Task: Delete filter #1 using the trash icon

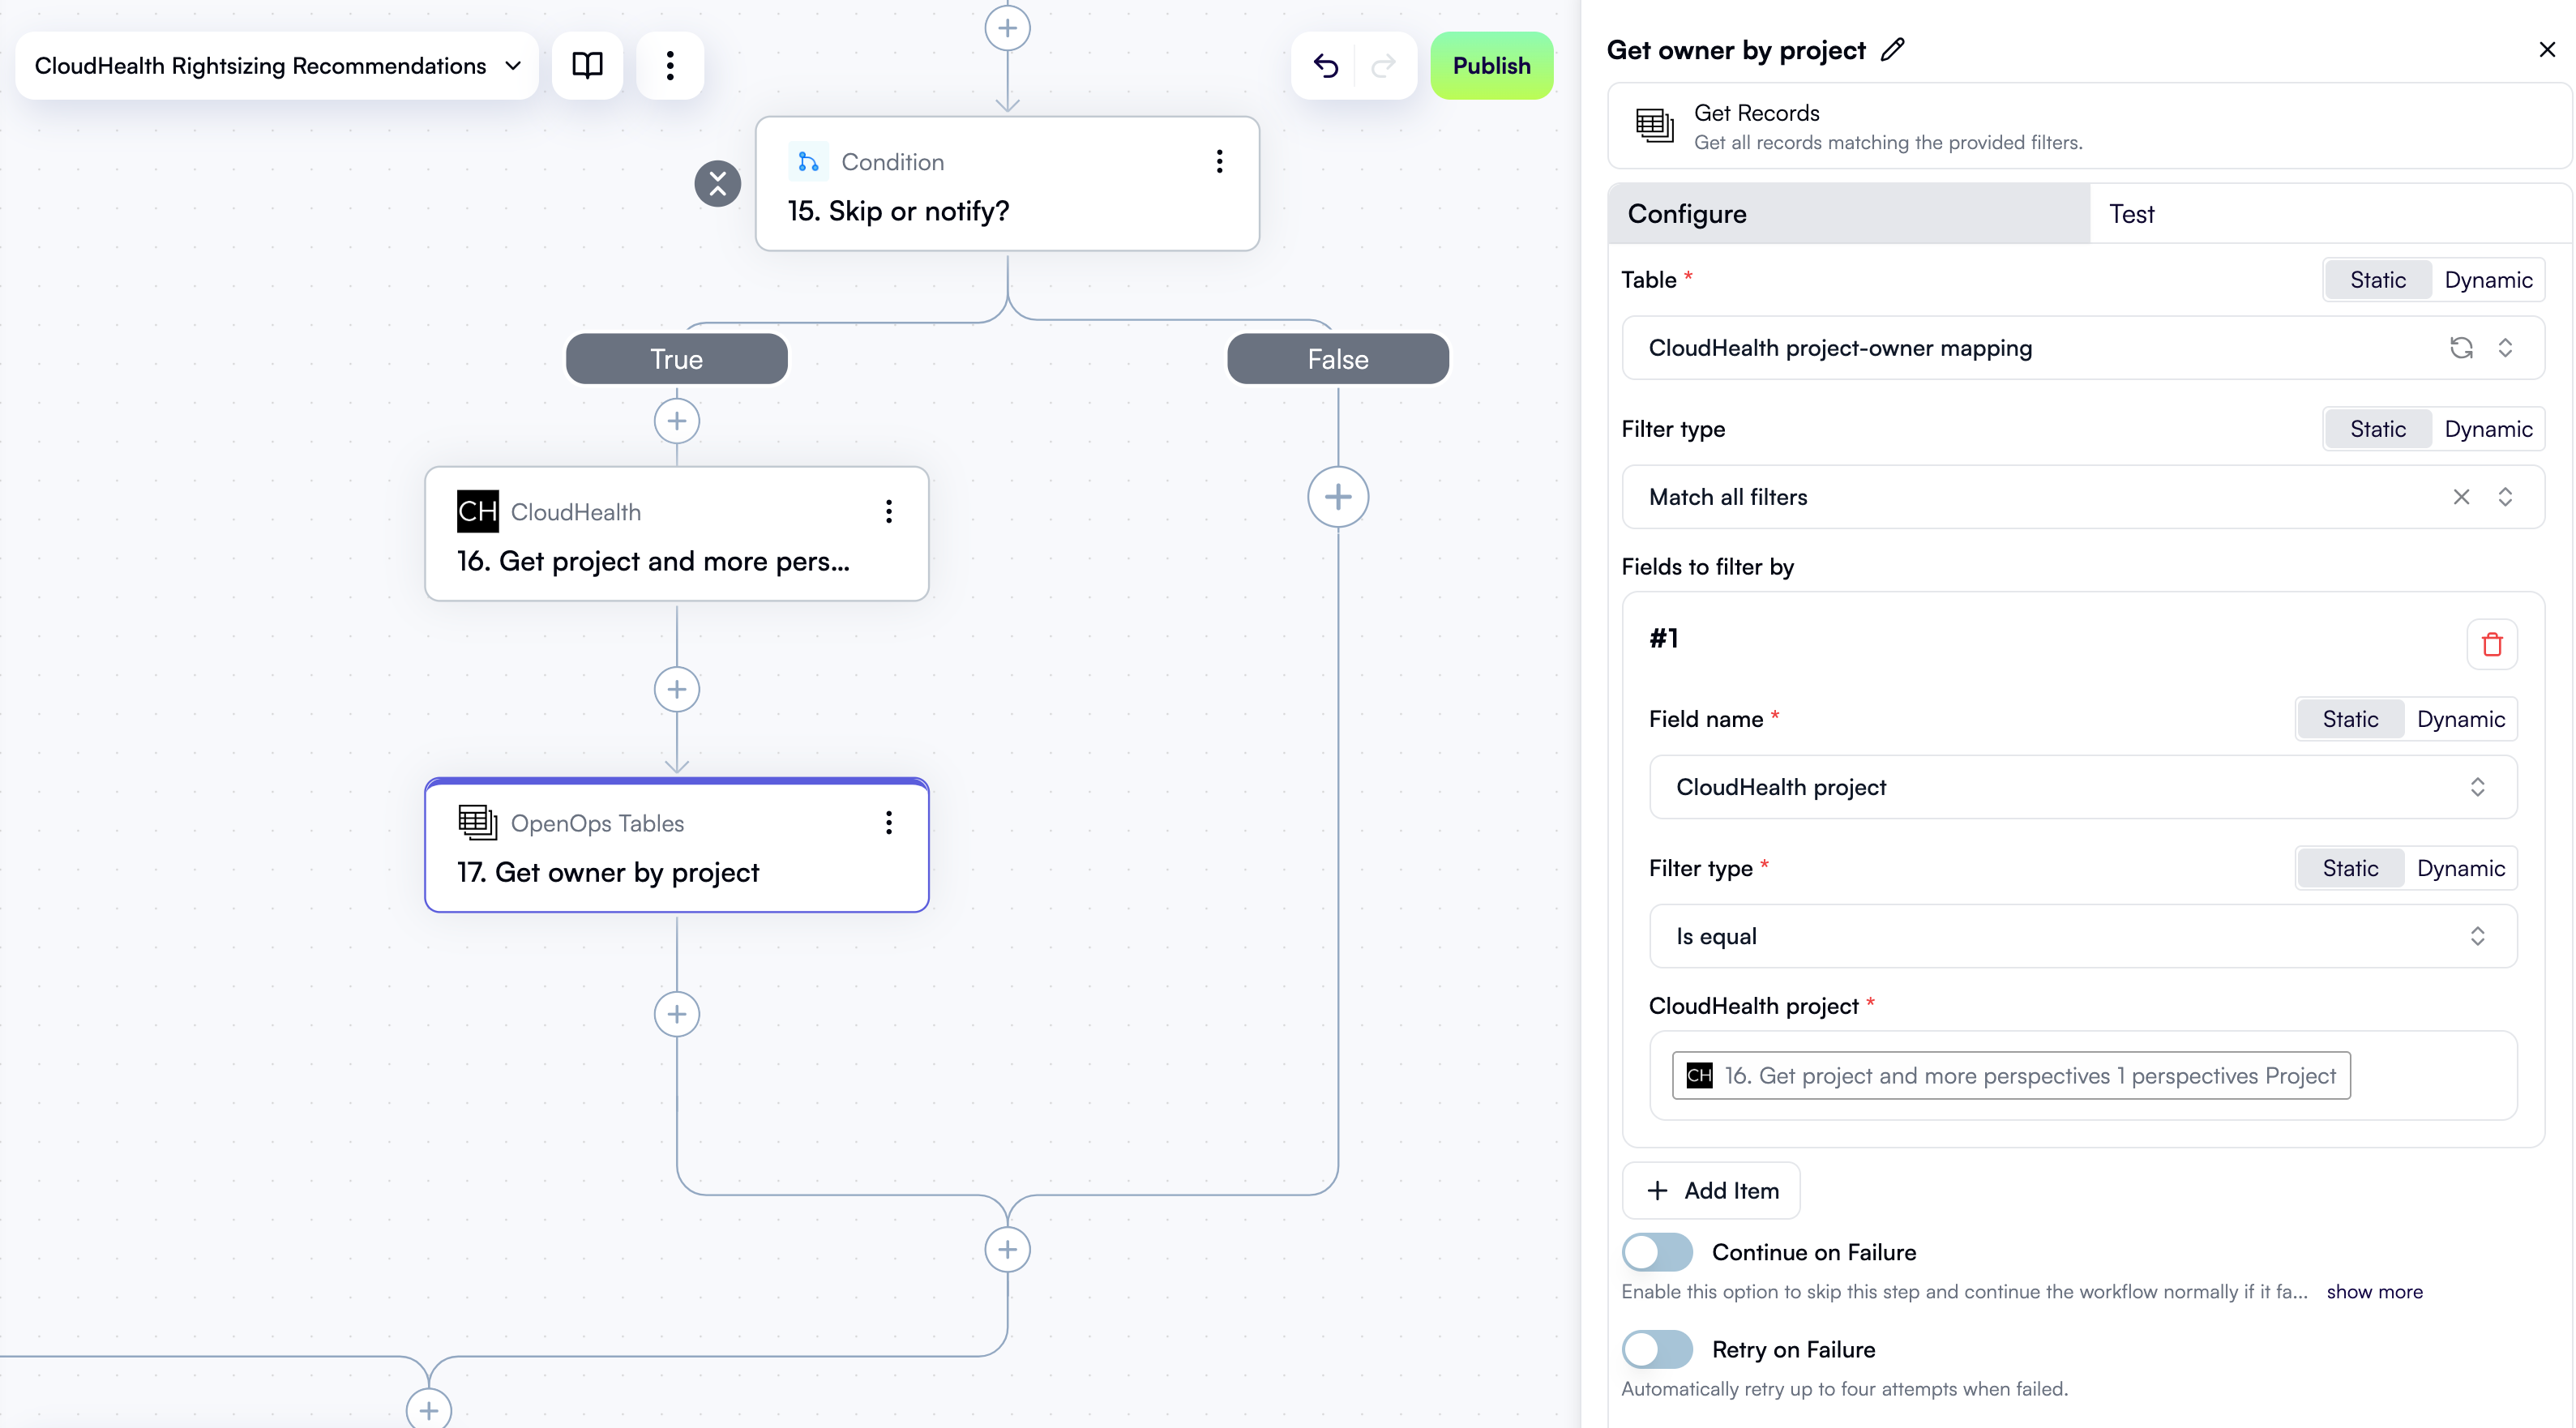Action: [2491, 644]
